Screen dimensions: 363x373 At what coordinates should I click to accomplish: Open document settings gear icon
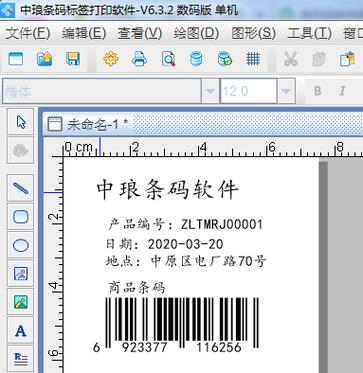[111, 59]
